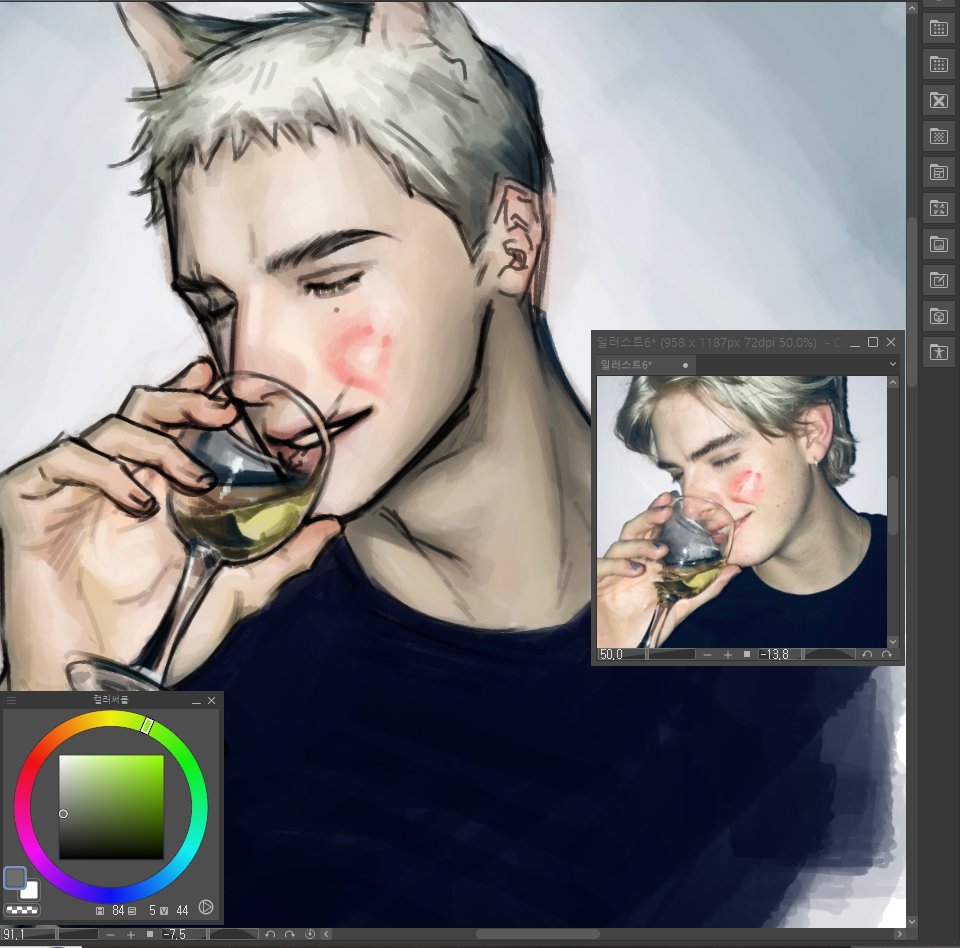
Task: Zoom in main canvas with plus button
Action: pos(130,935)
